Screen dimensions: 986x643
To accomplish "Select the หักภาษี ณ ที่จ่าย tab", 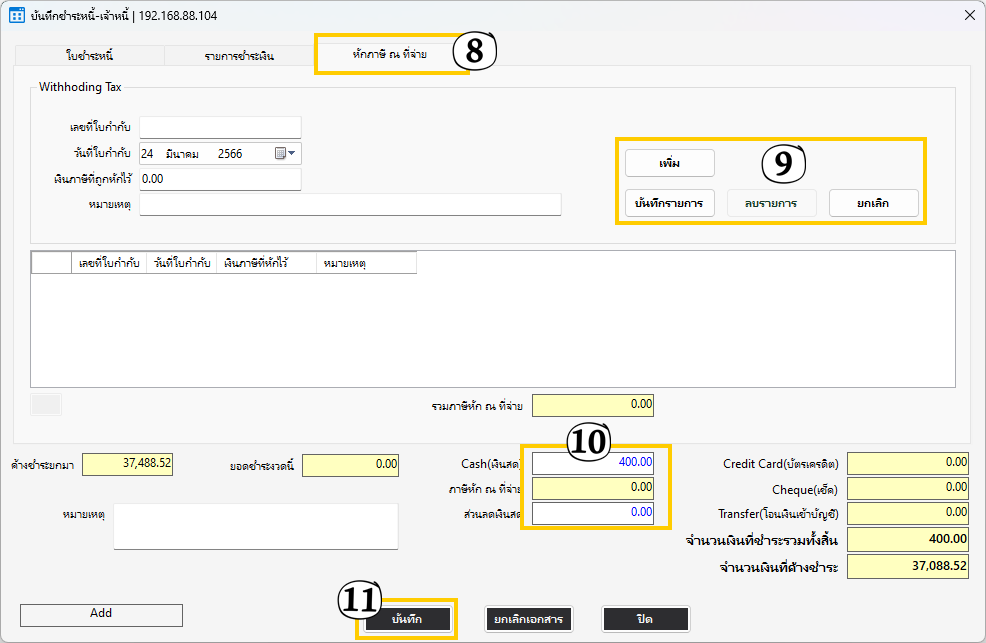I will click(x=389, y=54).
